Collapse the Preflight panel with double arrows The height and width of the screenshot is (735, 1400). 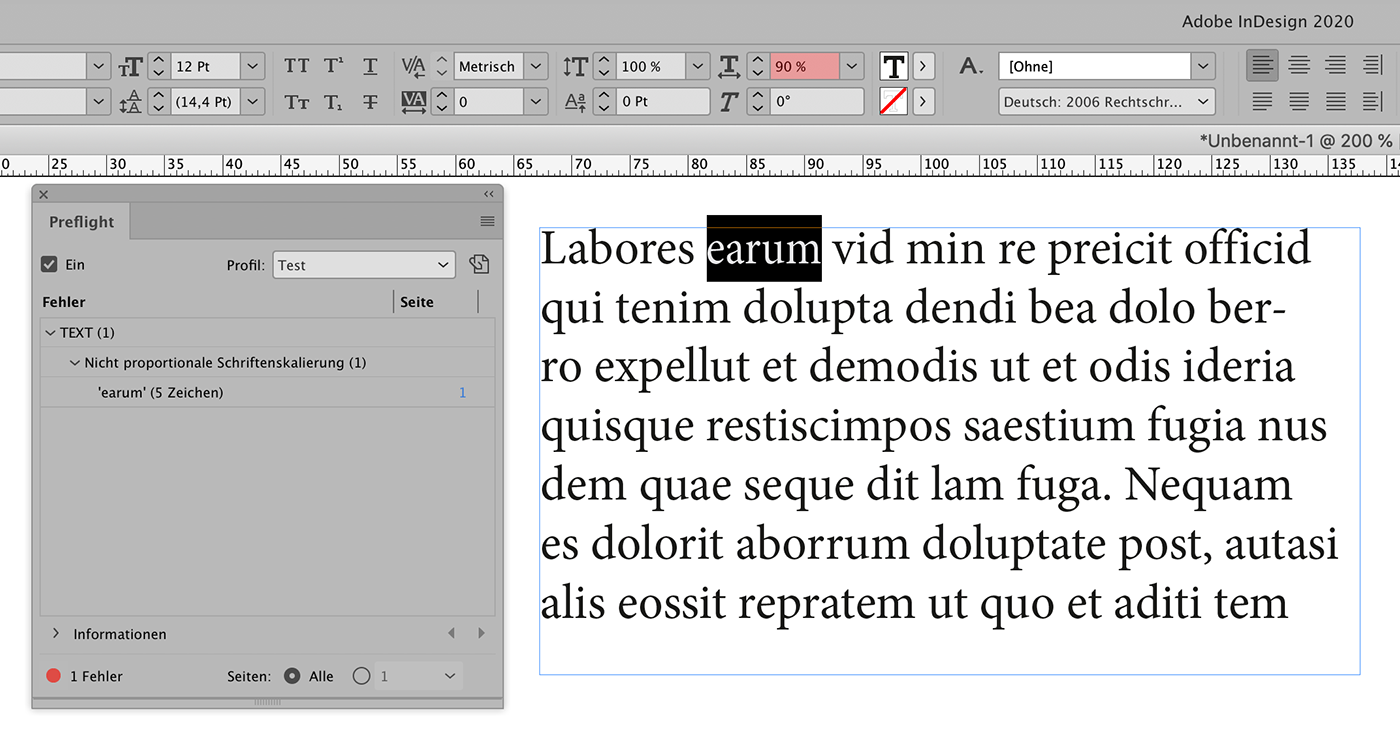[489, 194]
